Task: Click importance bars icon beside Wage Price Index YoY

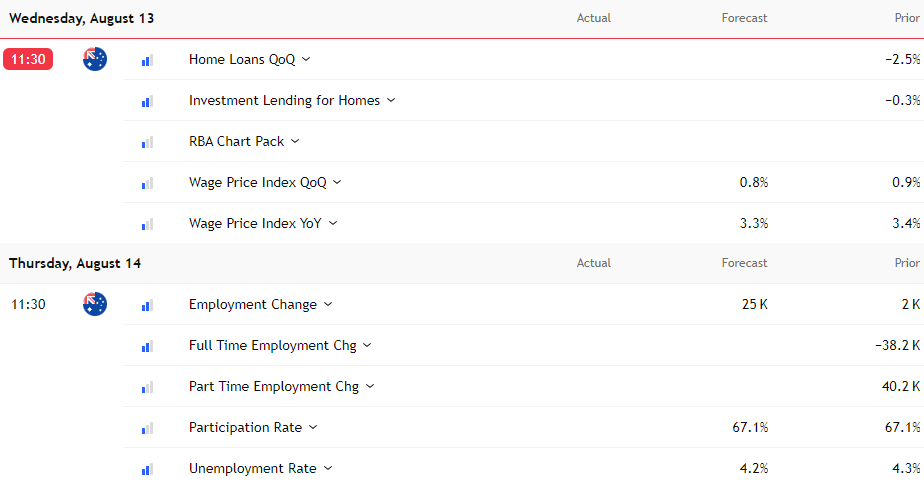Action: (x=147, y=224)
